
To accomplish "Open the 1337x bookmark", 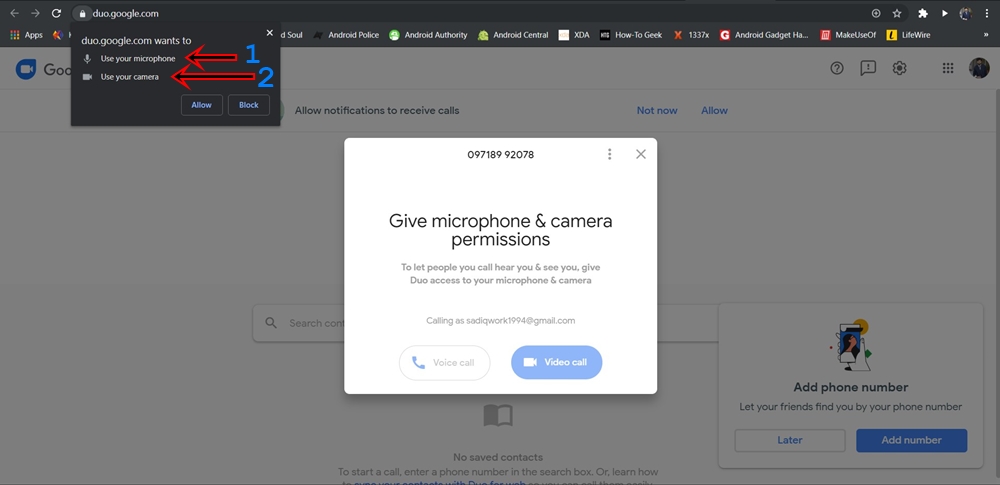I will pos(691,35).
